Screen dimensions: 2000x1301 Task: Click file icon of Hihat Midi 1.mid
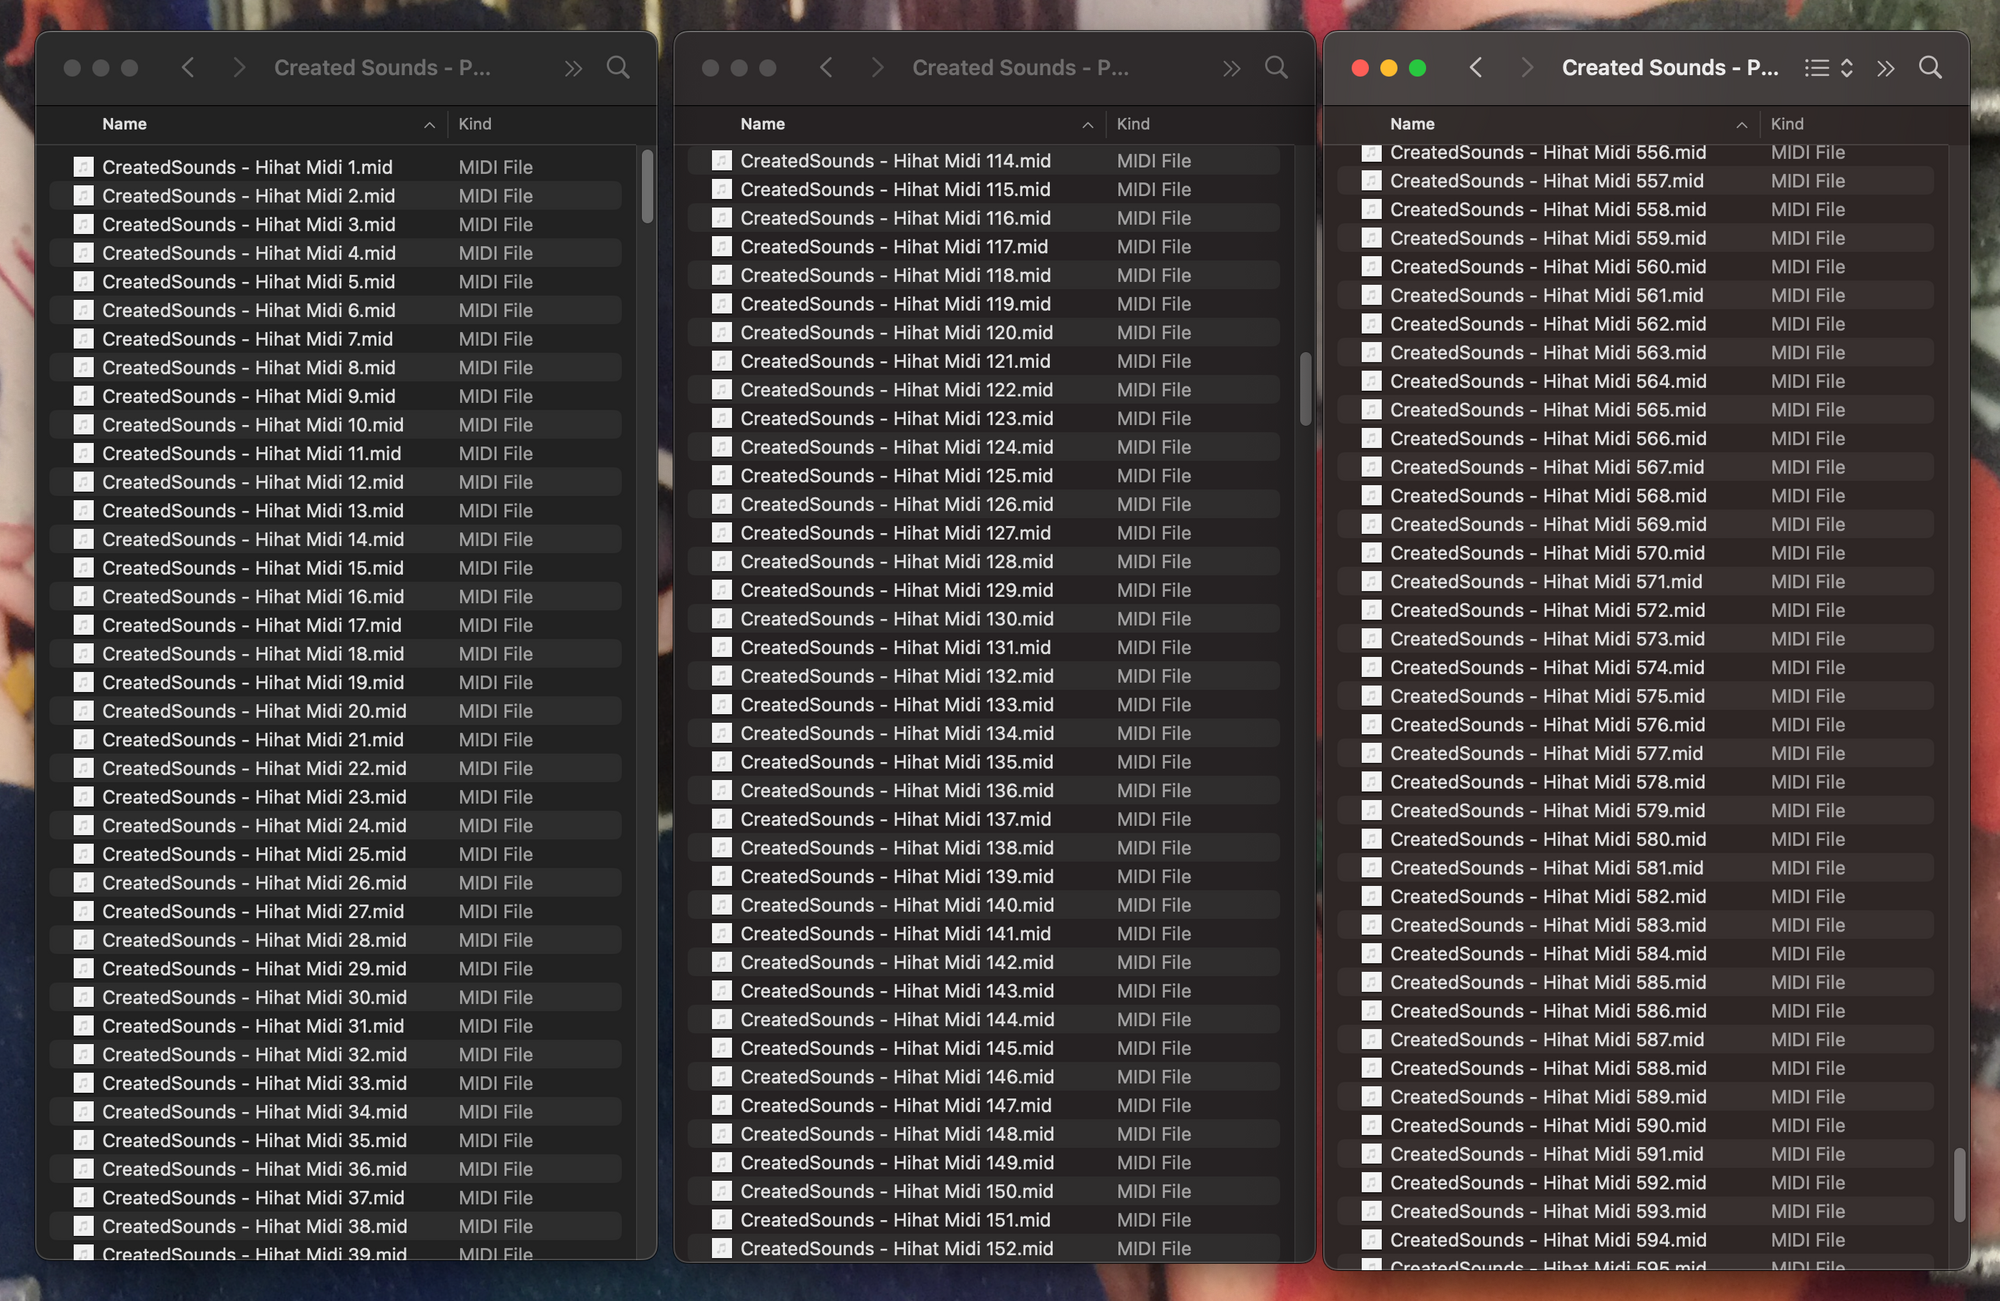84,167
